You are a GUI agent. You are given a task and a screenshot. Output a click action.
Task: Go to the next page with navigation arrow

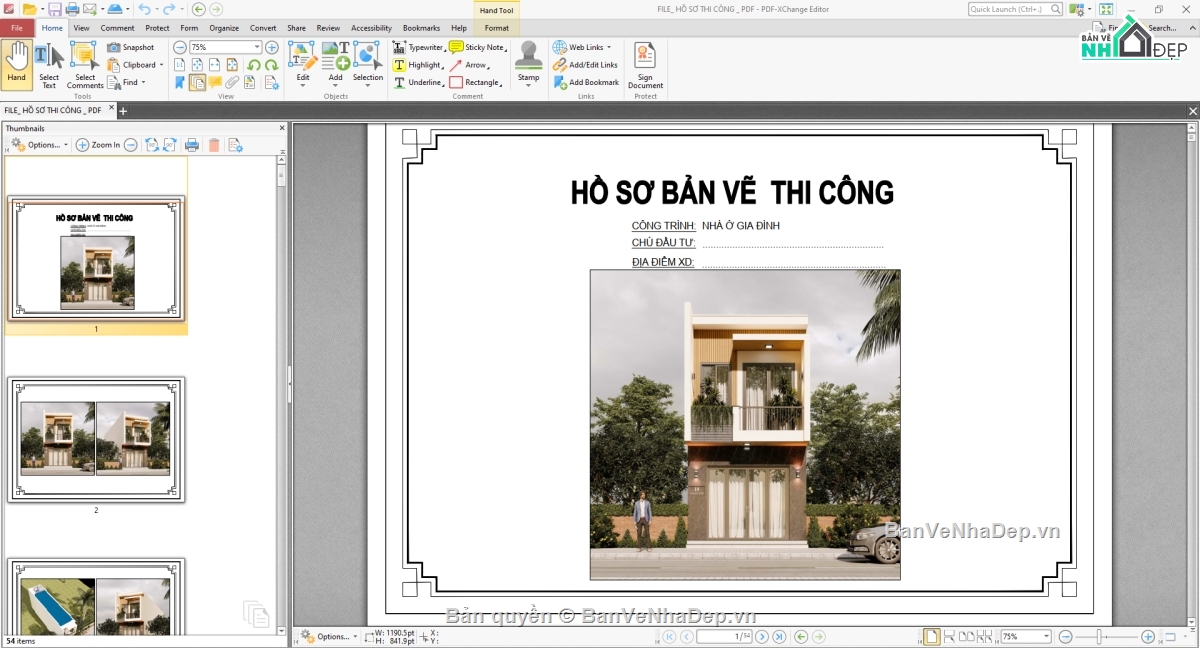[x=760, y=636]
